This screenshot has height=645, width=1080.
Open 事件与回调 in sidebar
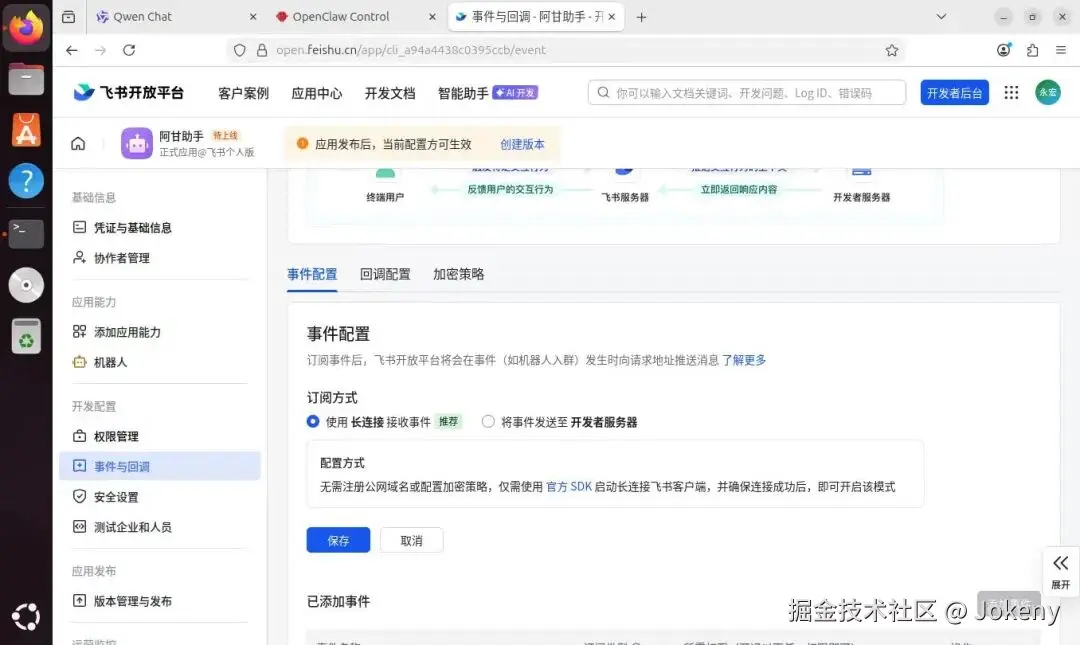click(160, 467)
